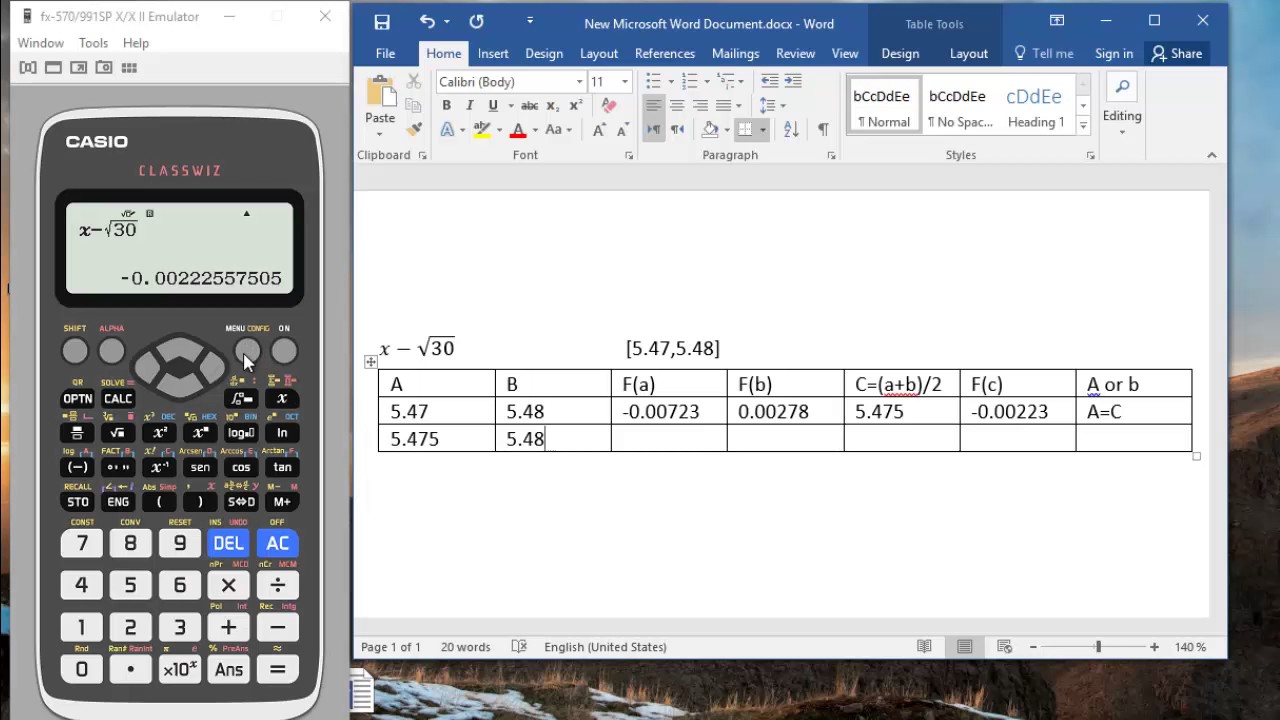The height and width of the screenshot is (720, 1280).
Task: Click the zoom slider handle
Action: 1098,647
